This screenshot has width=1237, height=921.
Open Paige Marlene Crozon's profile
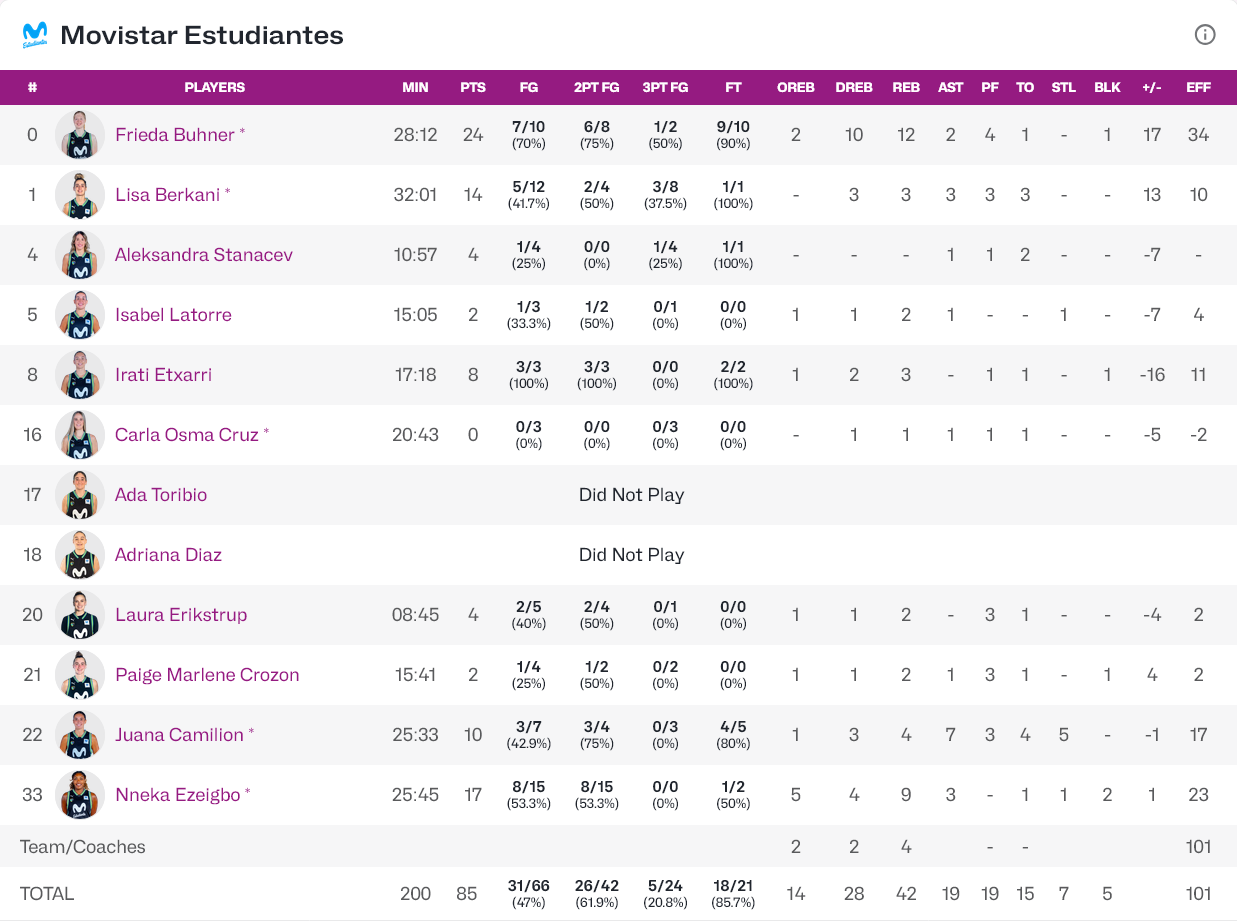coord(207,675)
